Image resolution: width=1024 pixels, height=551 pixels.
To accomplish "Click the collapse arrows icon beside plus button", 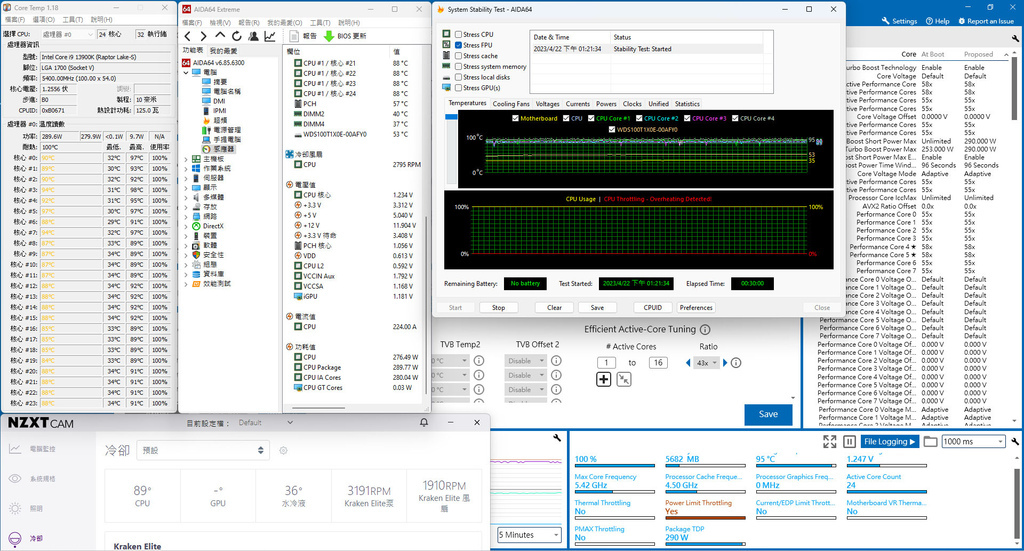I will pos(624,379).
